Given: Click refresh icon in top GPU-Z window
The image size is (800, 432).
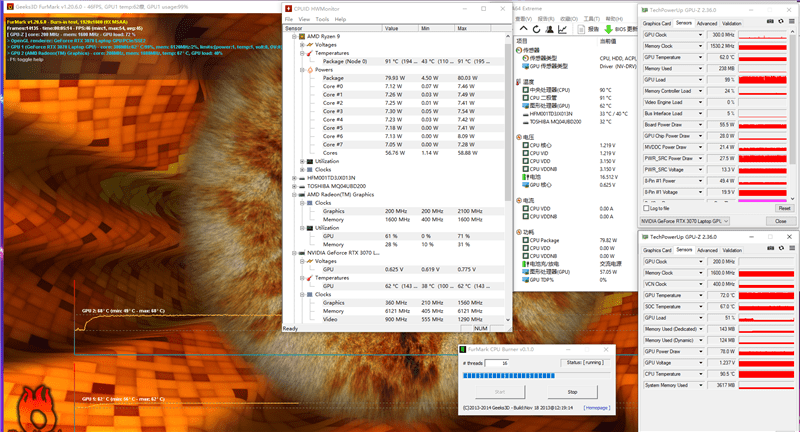Looking at the screenshot, I should (781, 21).
